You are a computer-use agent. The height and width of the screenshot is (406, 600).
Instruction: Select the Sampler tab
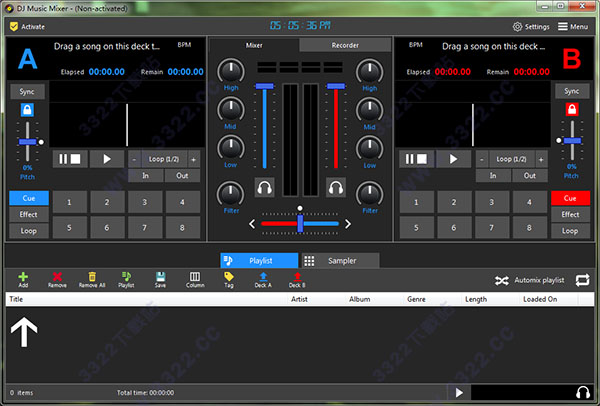[341, 261]
